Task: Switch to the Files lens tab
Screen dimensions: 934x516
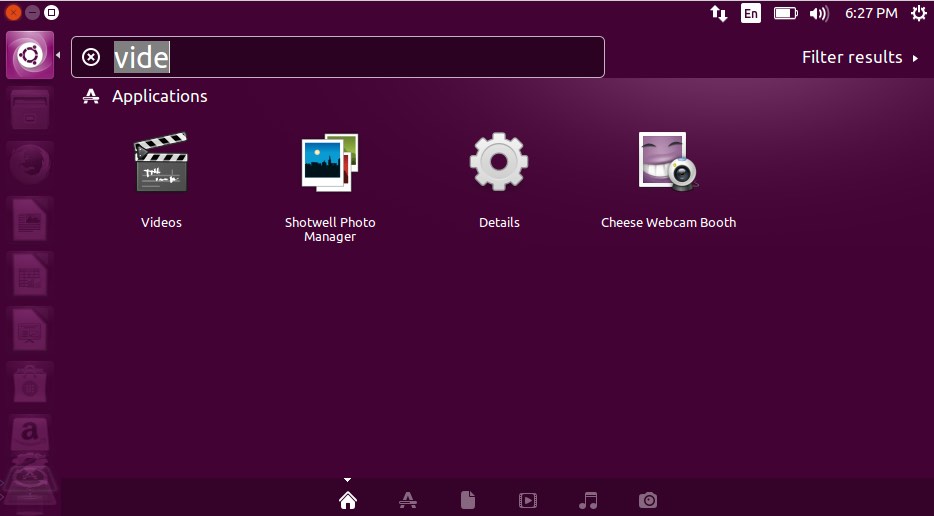Action: pyautogui.click(x=467, y=500)
